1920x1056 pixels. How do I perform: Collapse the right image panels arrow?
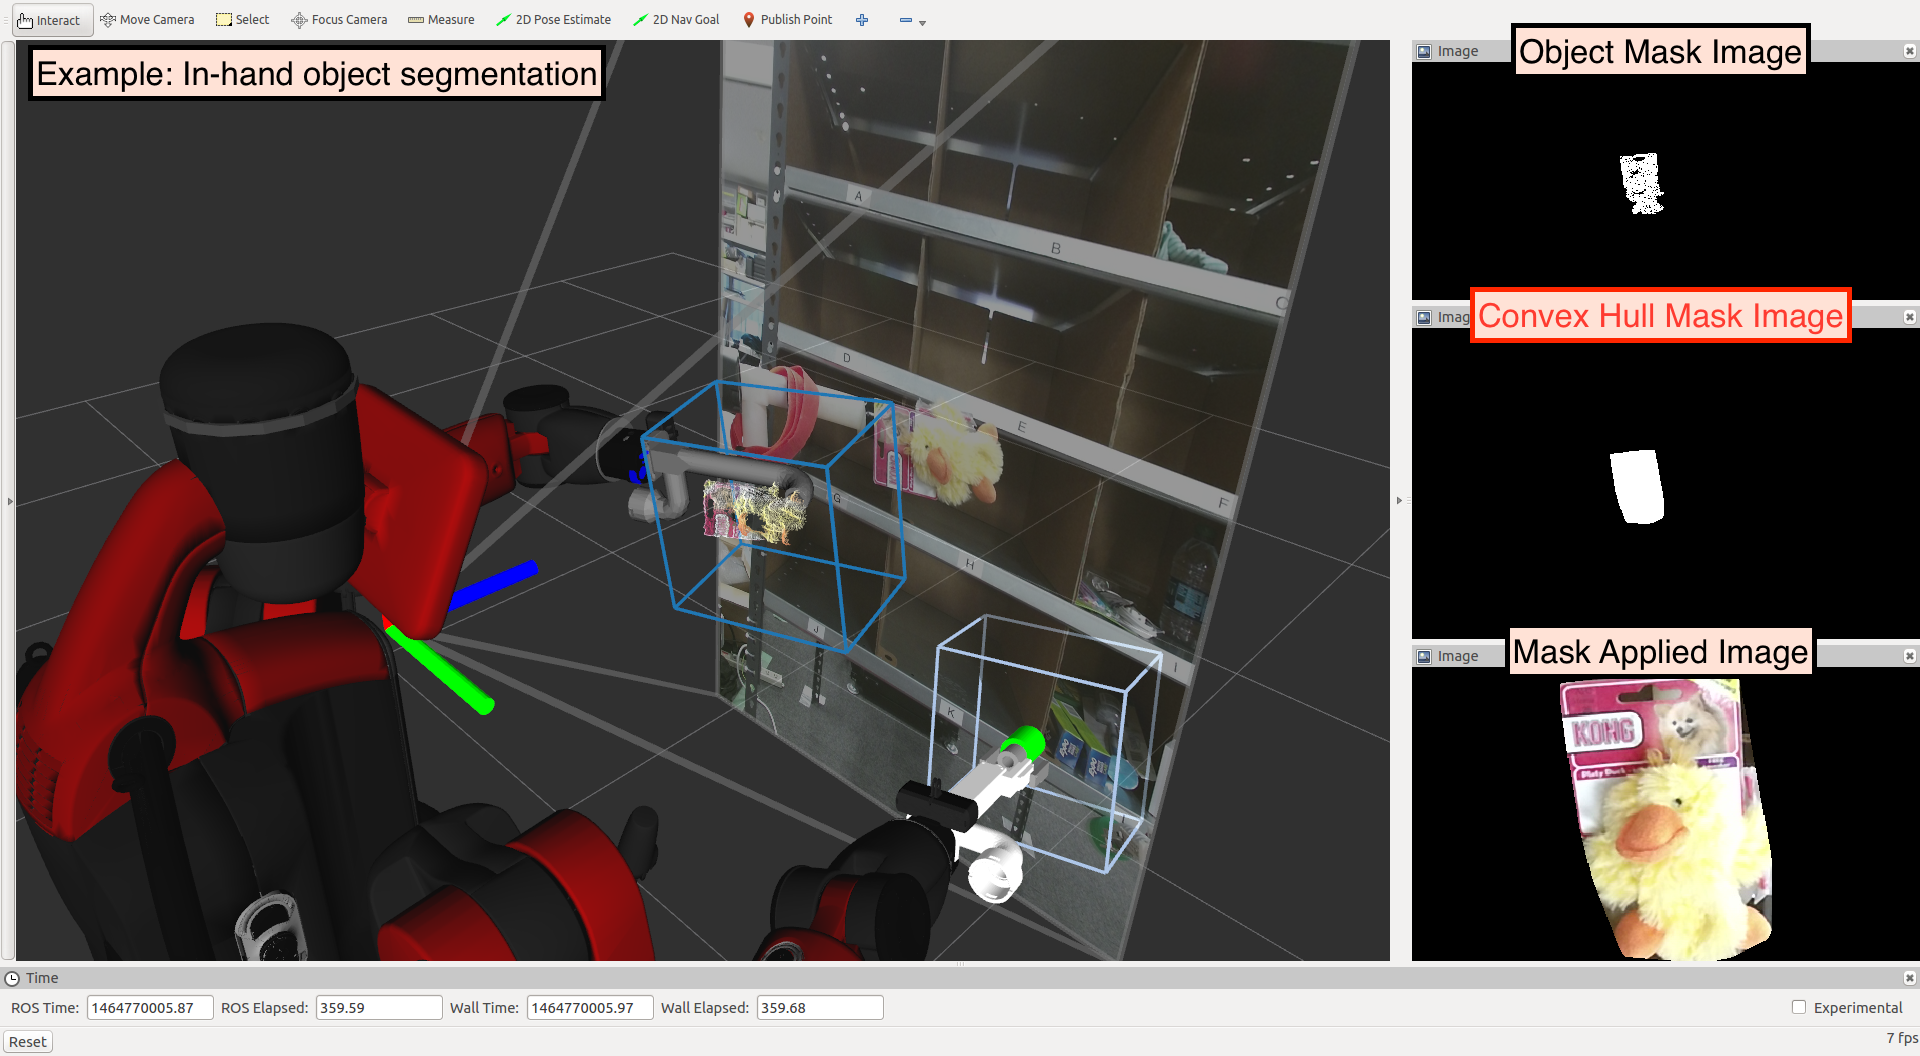1399,500
